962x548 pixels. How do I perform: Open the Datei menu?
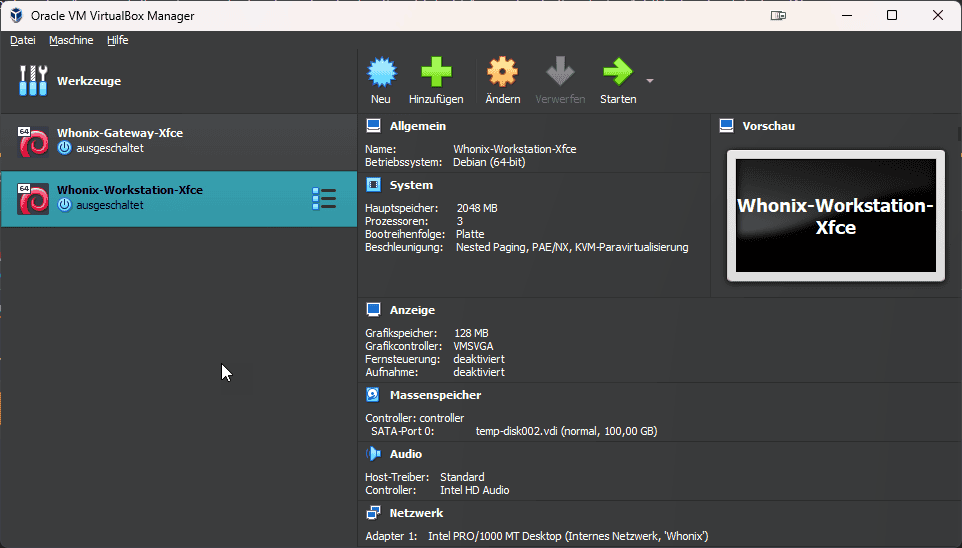[23, 40]
